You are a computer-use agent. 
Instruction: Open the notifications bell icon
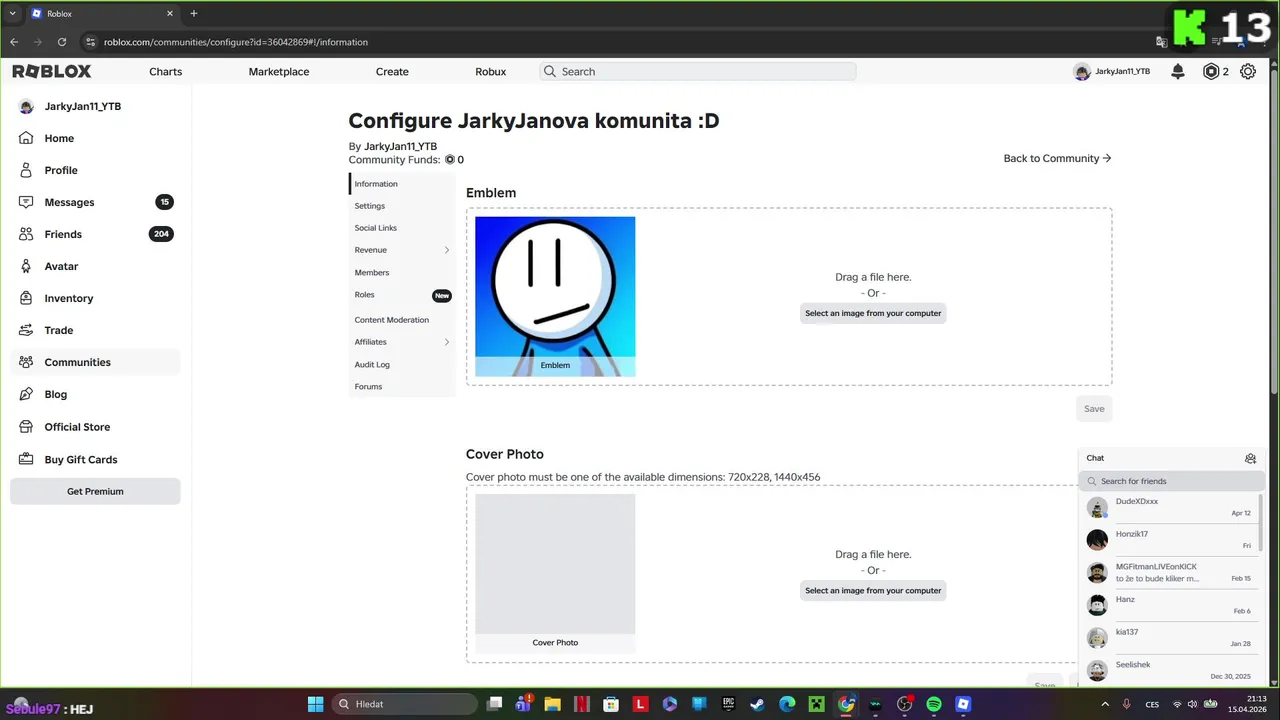(x=1178, y=72)
